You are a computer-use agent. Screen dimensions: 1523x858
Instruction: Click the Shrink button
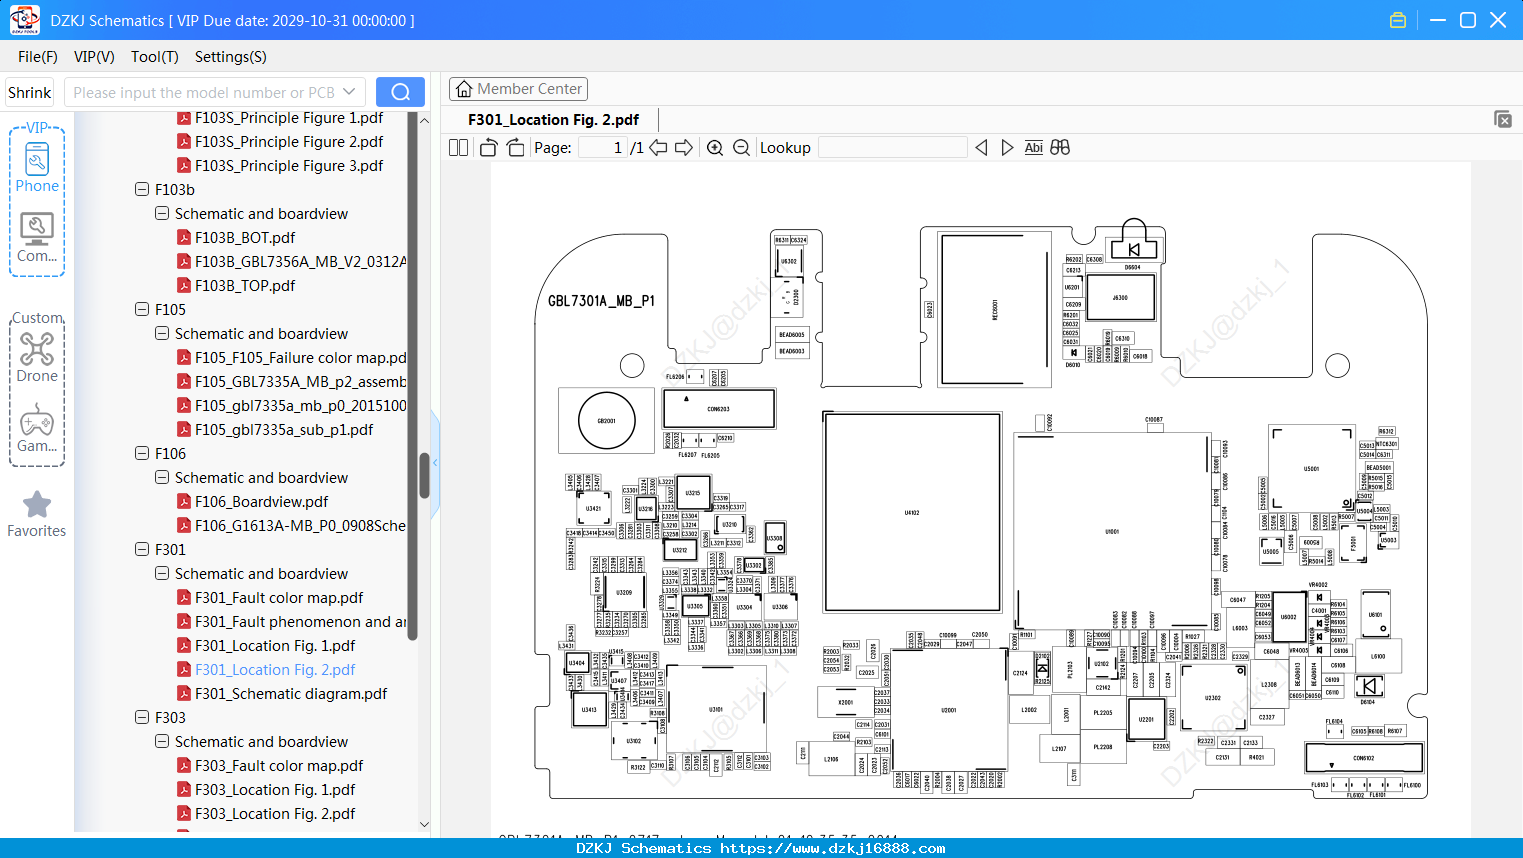pyautogui.click(x=29, y=92)
